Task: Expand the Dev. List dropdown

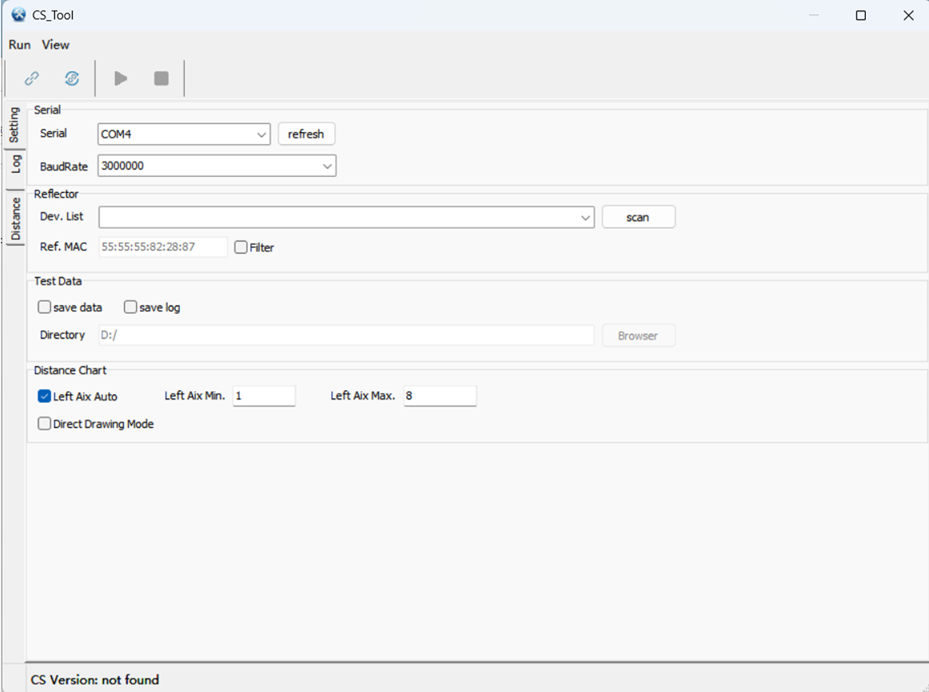Action: [x=587, y=217]
